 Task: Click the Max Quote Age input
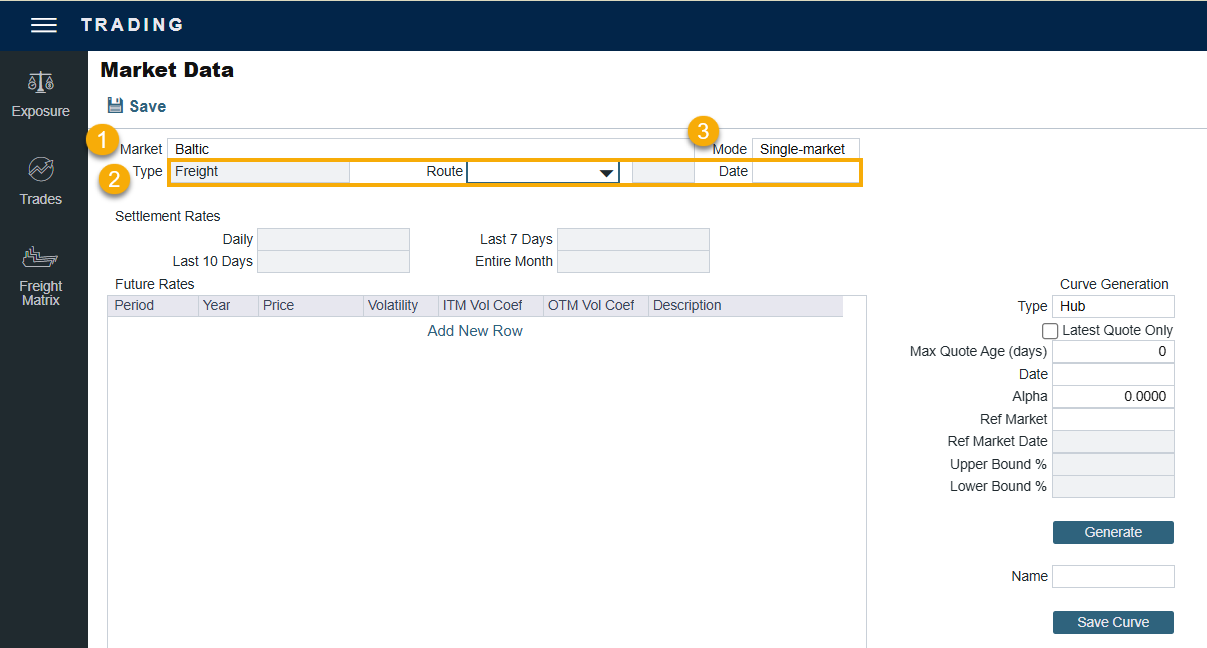[x=1112, y=352]
